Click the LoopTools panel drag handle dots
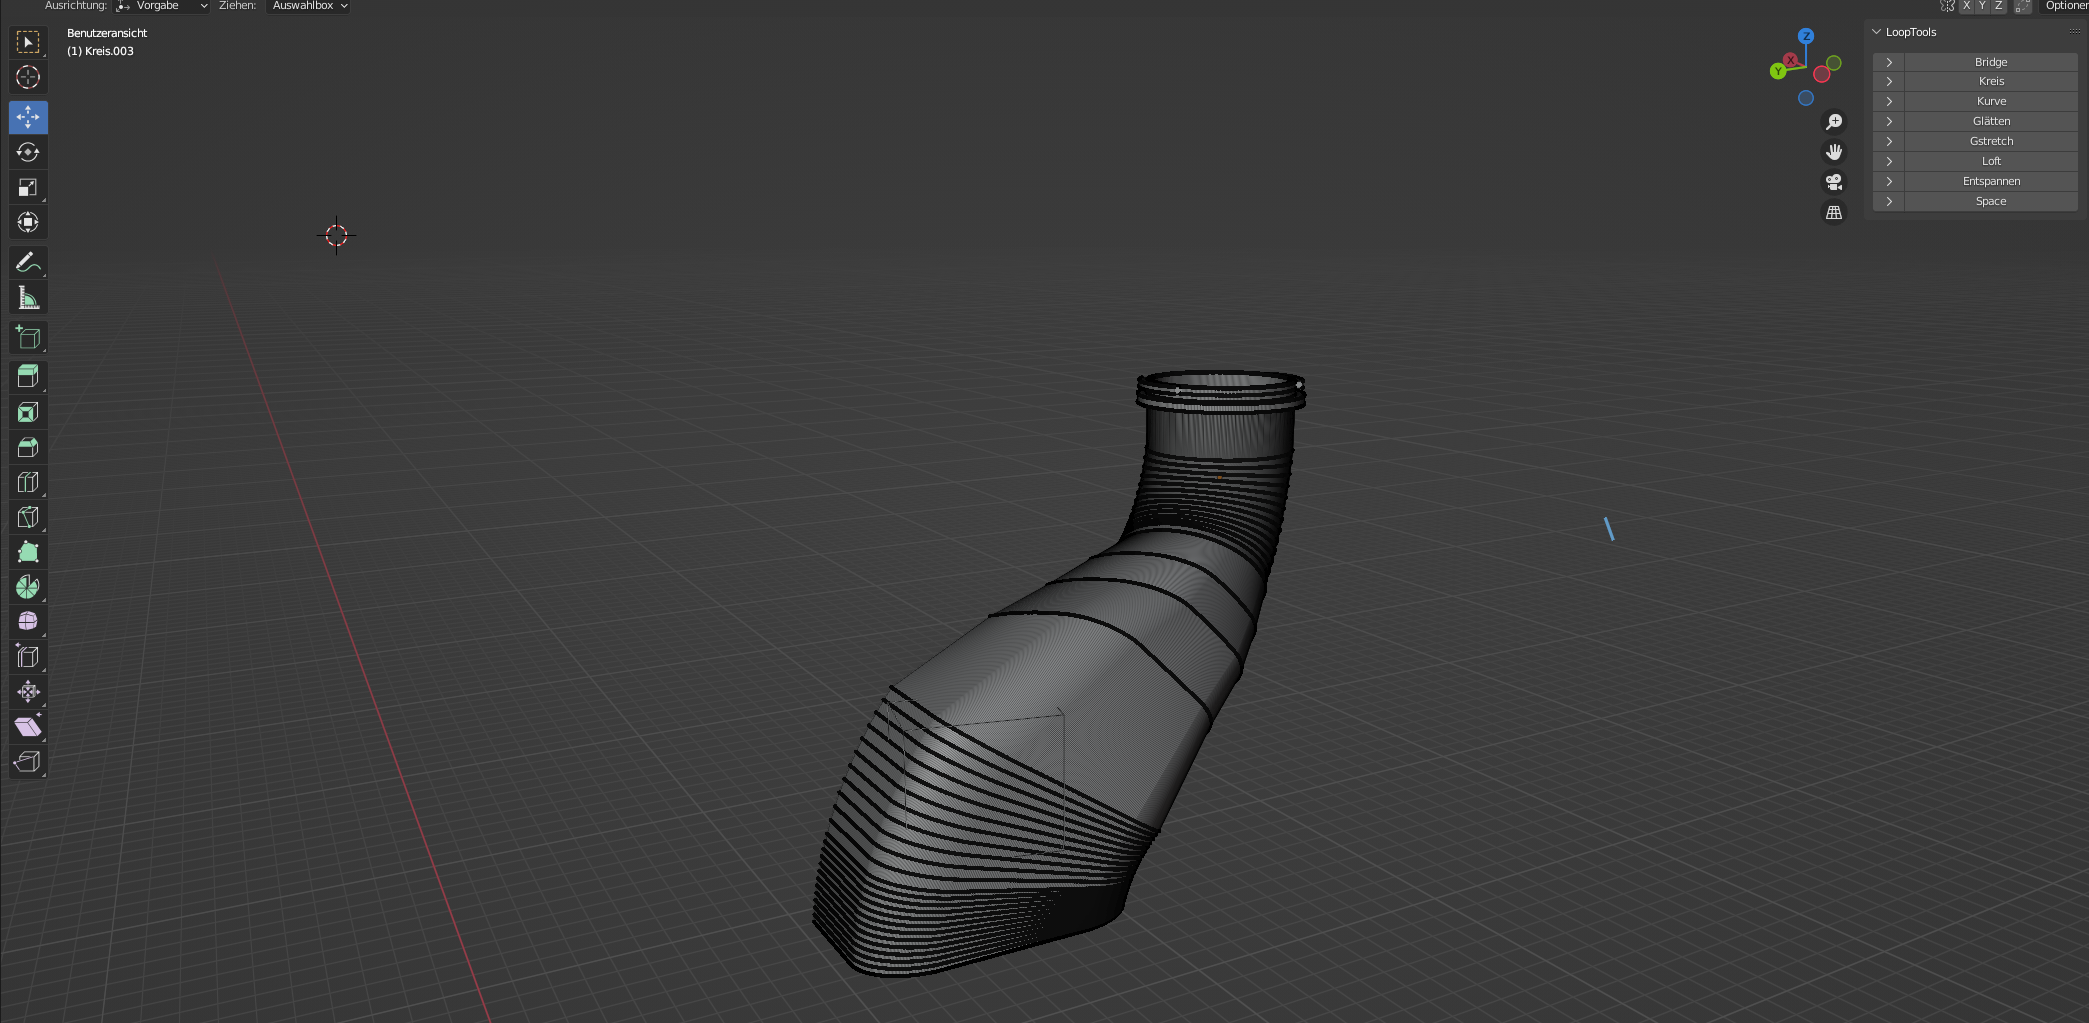Image resolution: width=2089 pixels, height=1023 pixels. [2074, 32]
